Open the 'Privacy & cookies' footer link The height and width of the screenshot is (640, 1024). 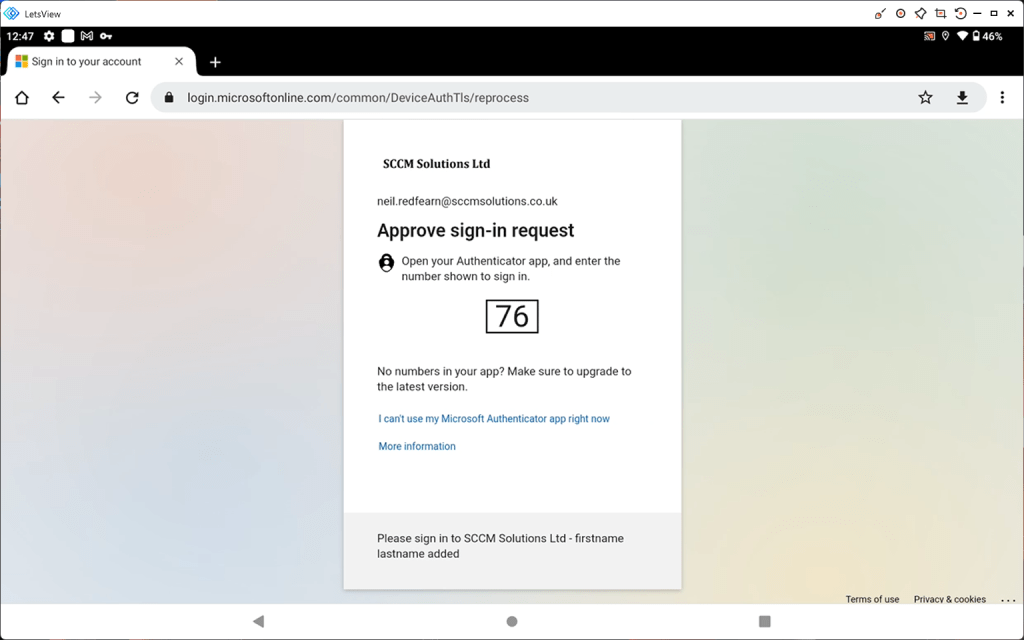coord(949,599)
